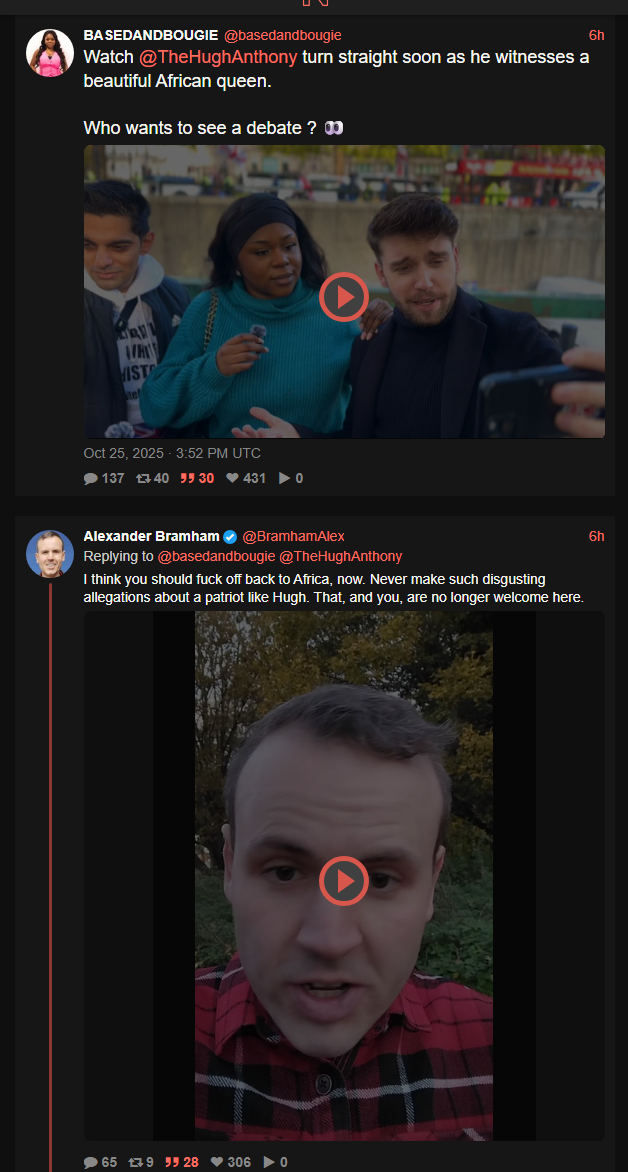The width and height of the screenshot is (628, 1172).
Task: View the 28 quotes on Bramham's reply
Action: 182,1162
